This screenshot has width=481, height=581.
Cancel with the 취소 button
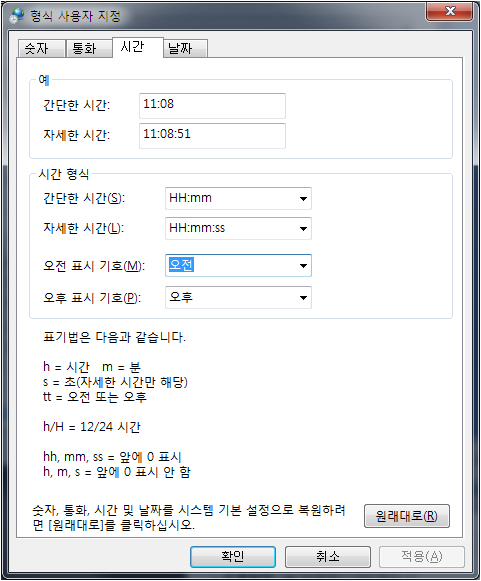328,557
